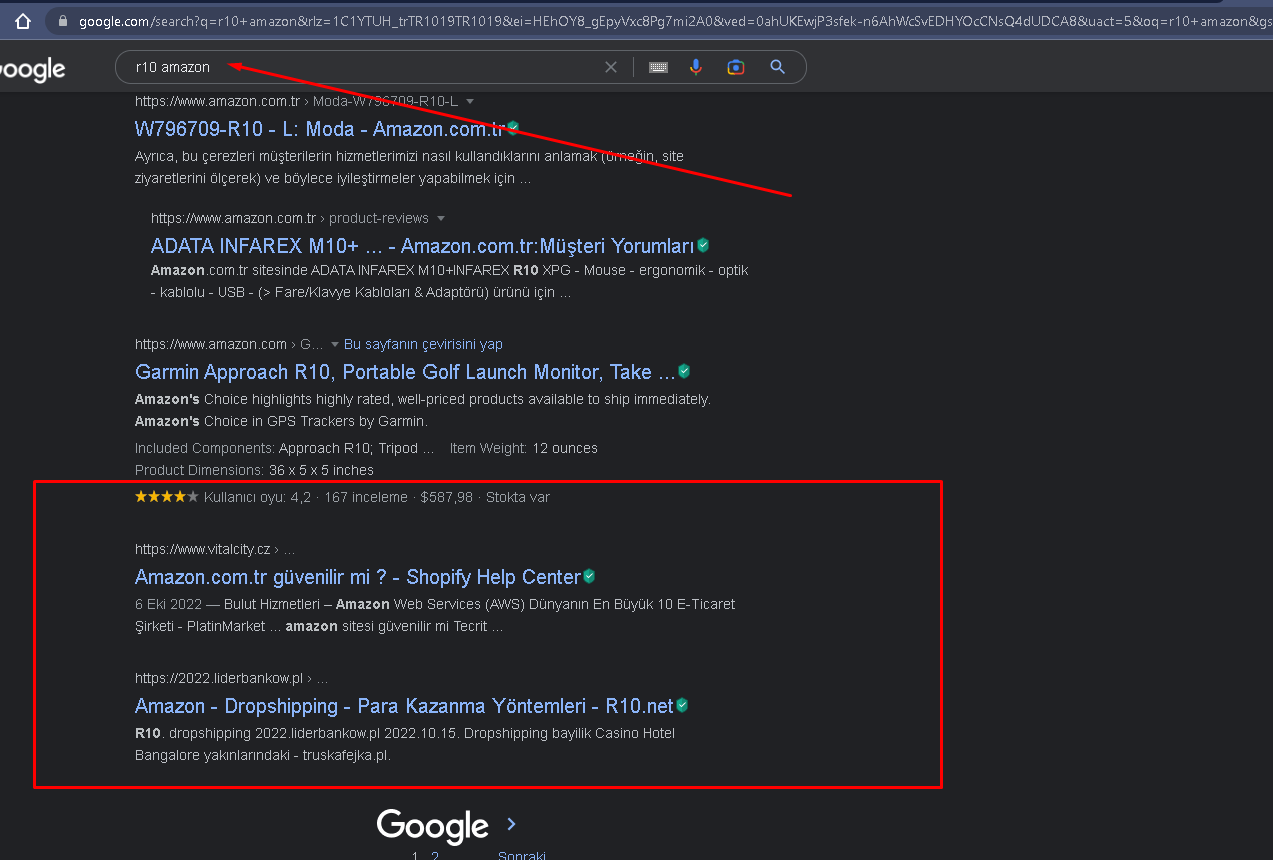Expand the arrow after www.amazon.com URL

tap(335, 344)
